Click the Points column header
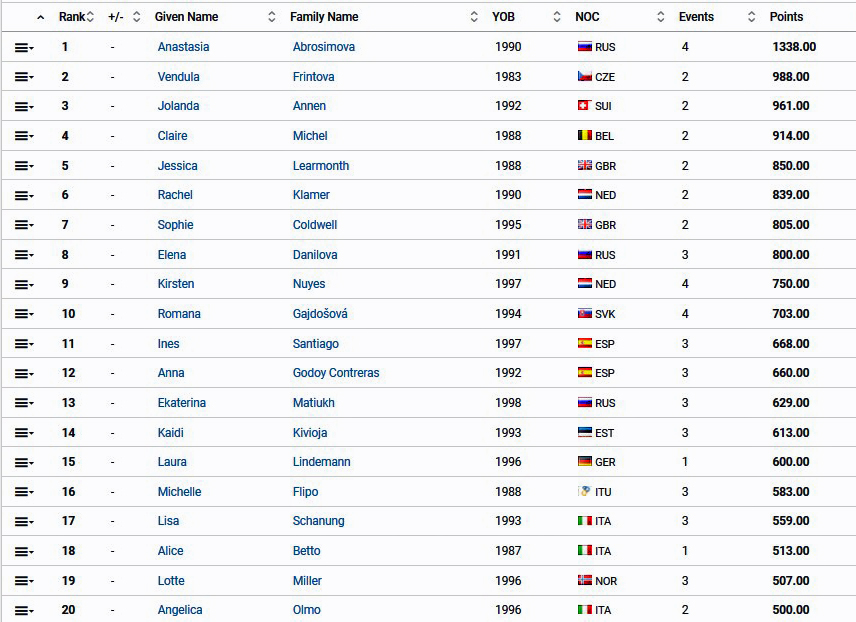 (x=786, y=17)
